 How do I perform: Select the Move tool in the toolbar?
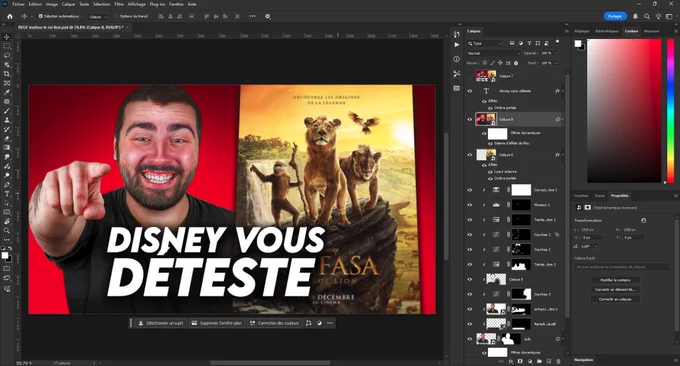pyautogui.click(x=7, y=37)
